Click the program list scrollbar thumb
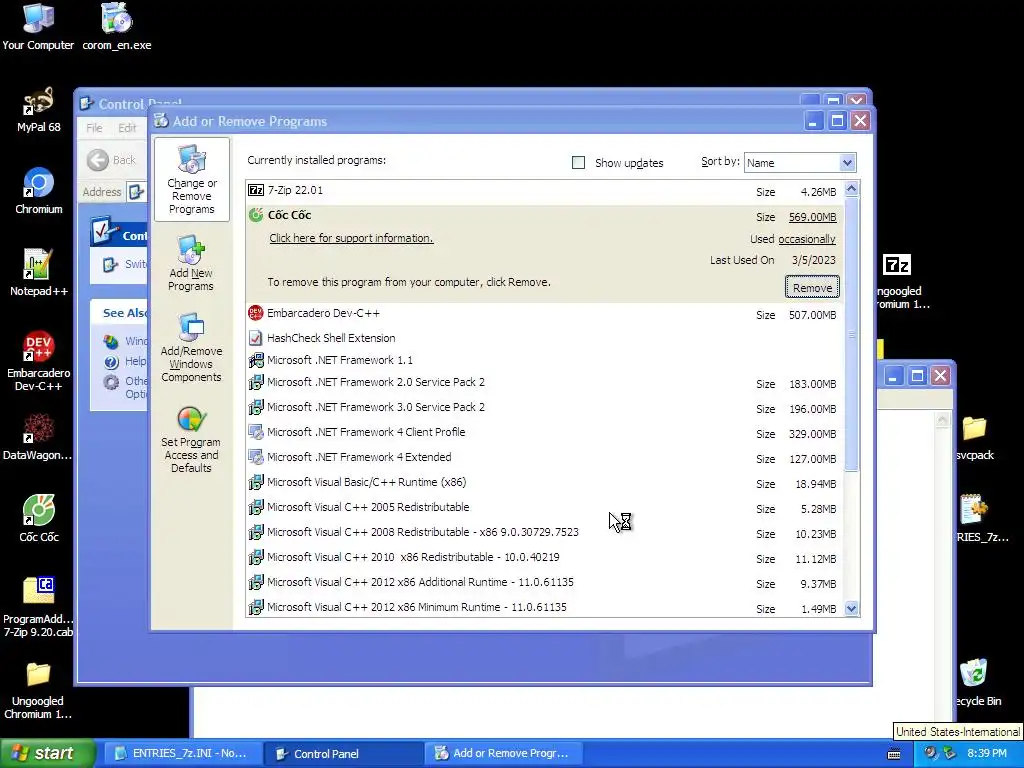 click(851, 334)
